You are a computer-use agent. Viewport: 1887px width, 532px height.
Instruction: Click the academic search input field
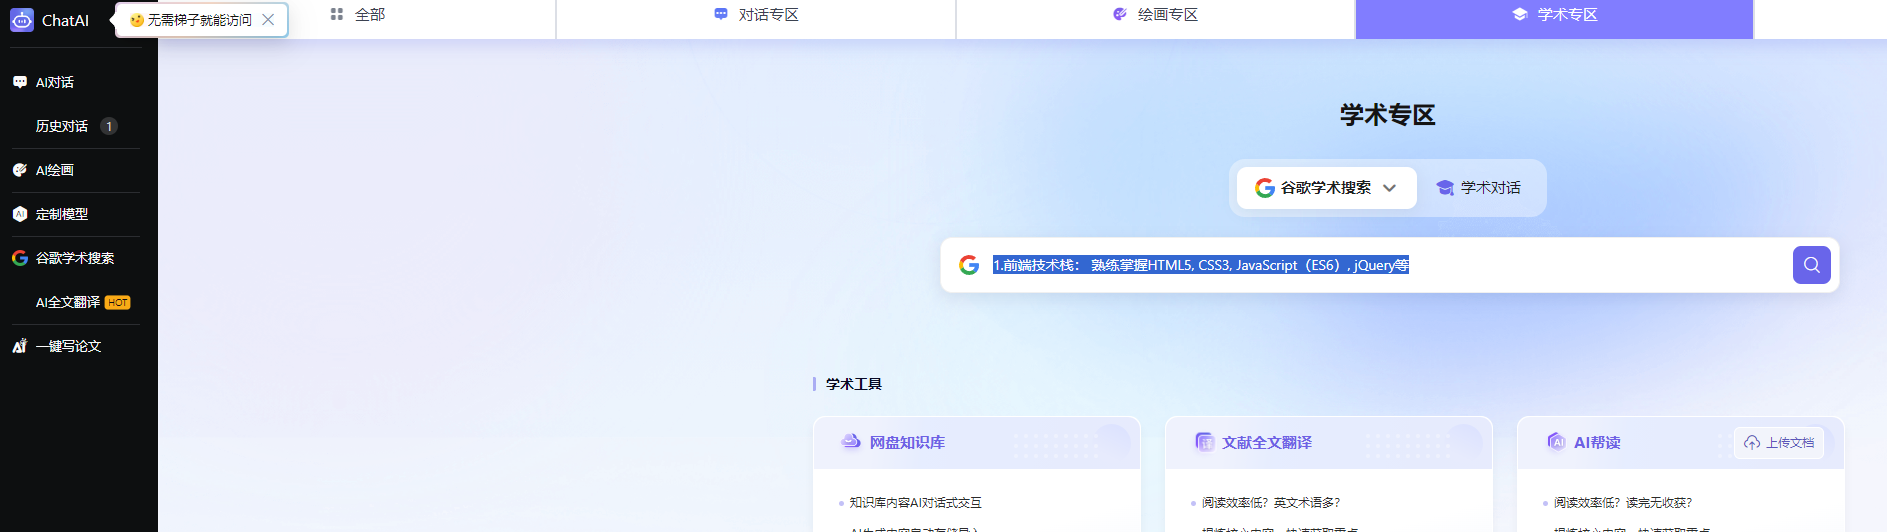click(x=1388, y=265)
